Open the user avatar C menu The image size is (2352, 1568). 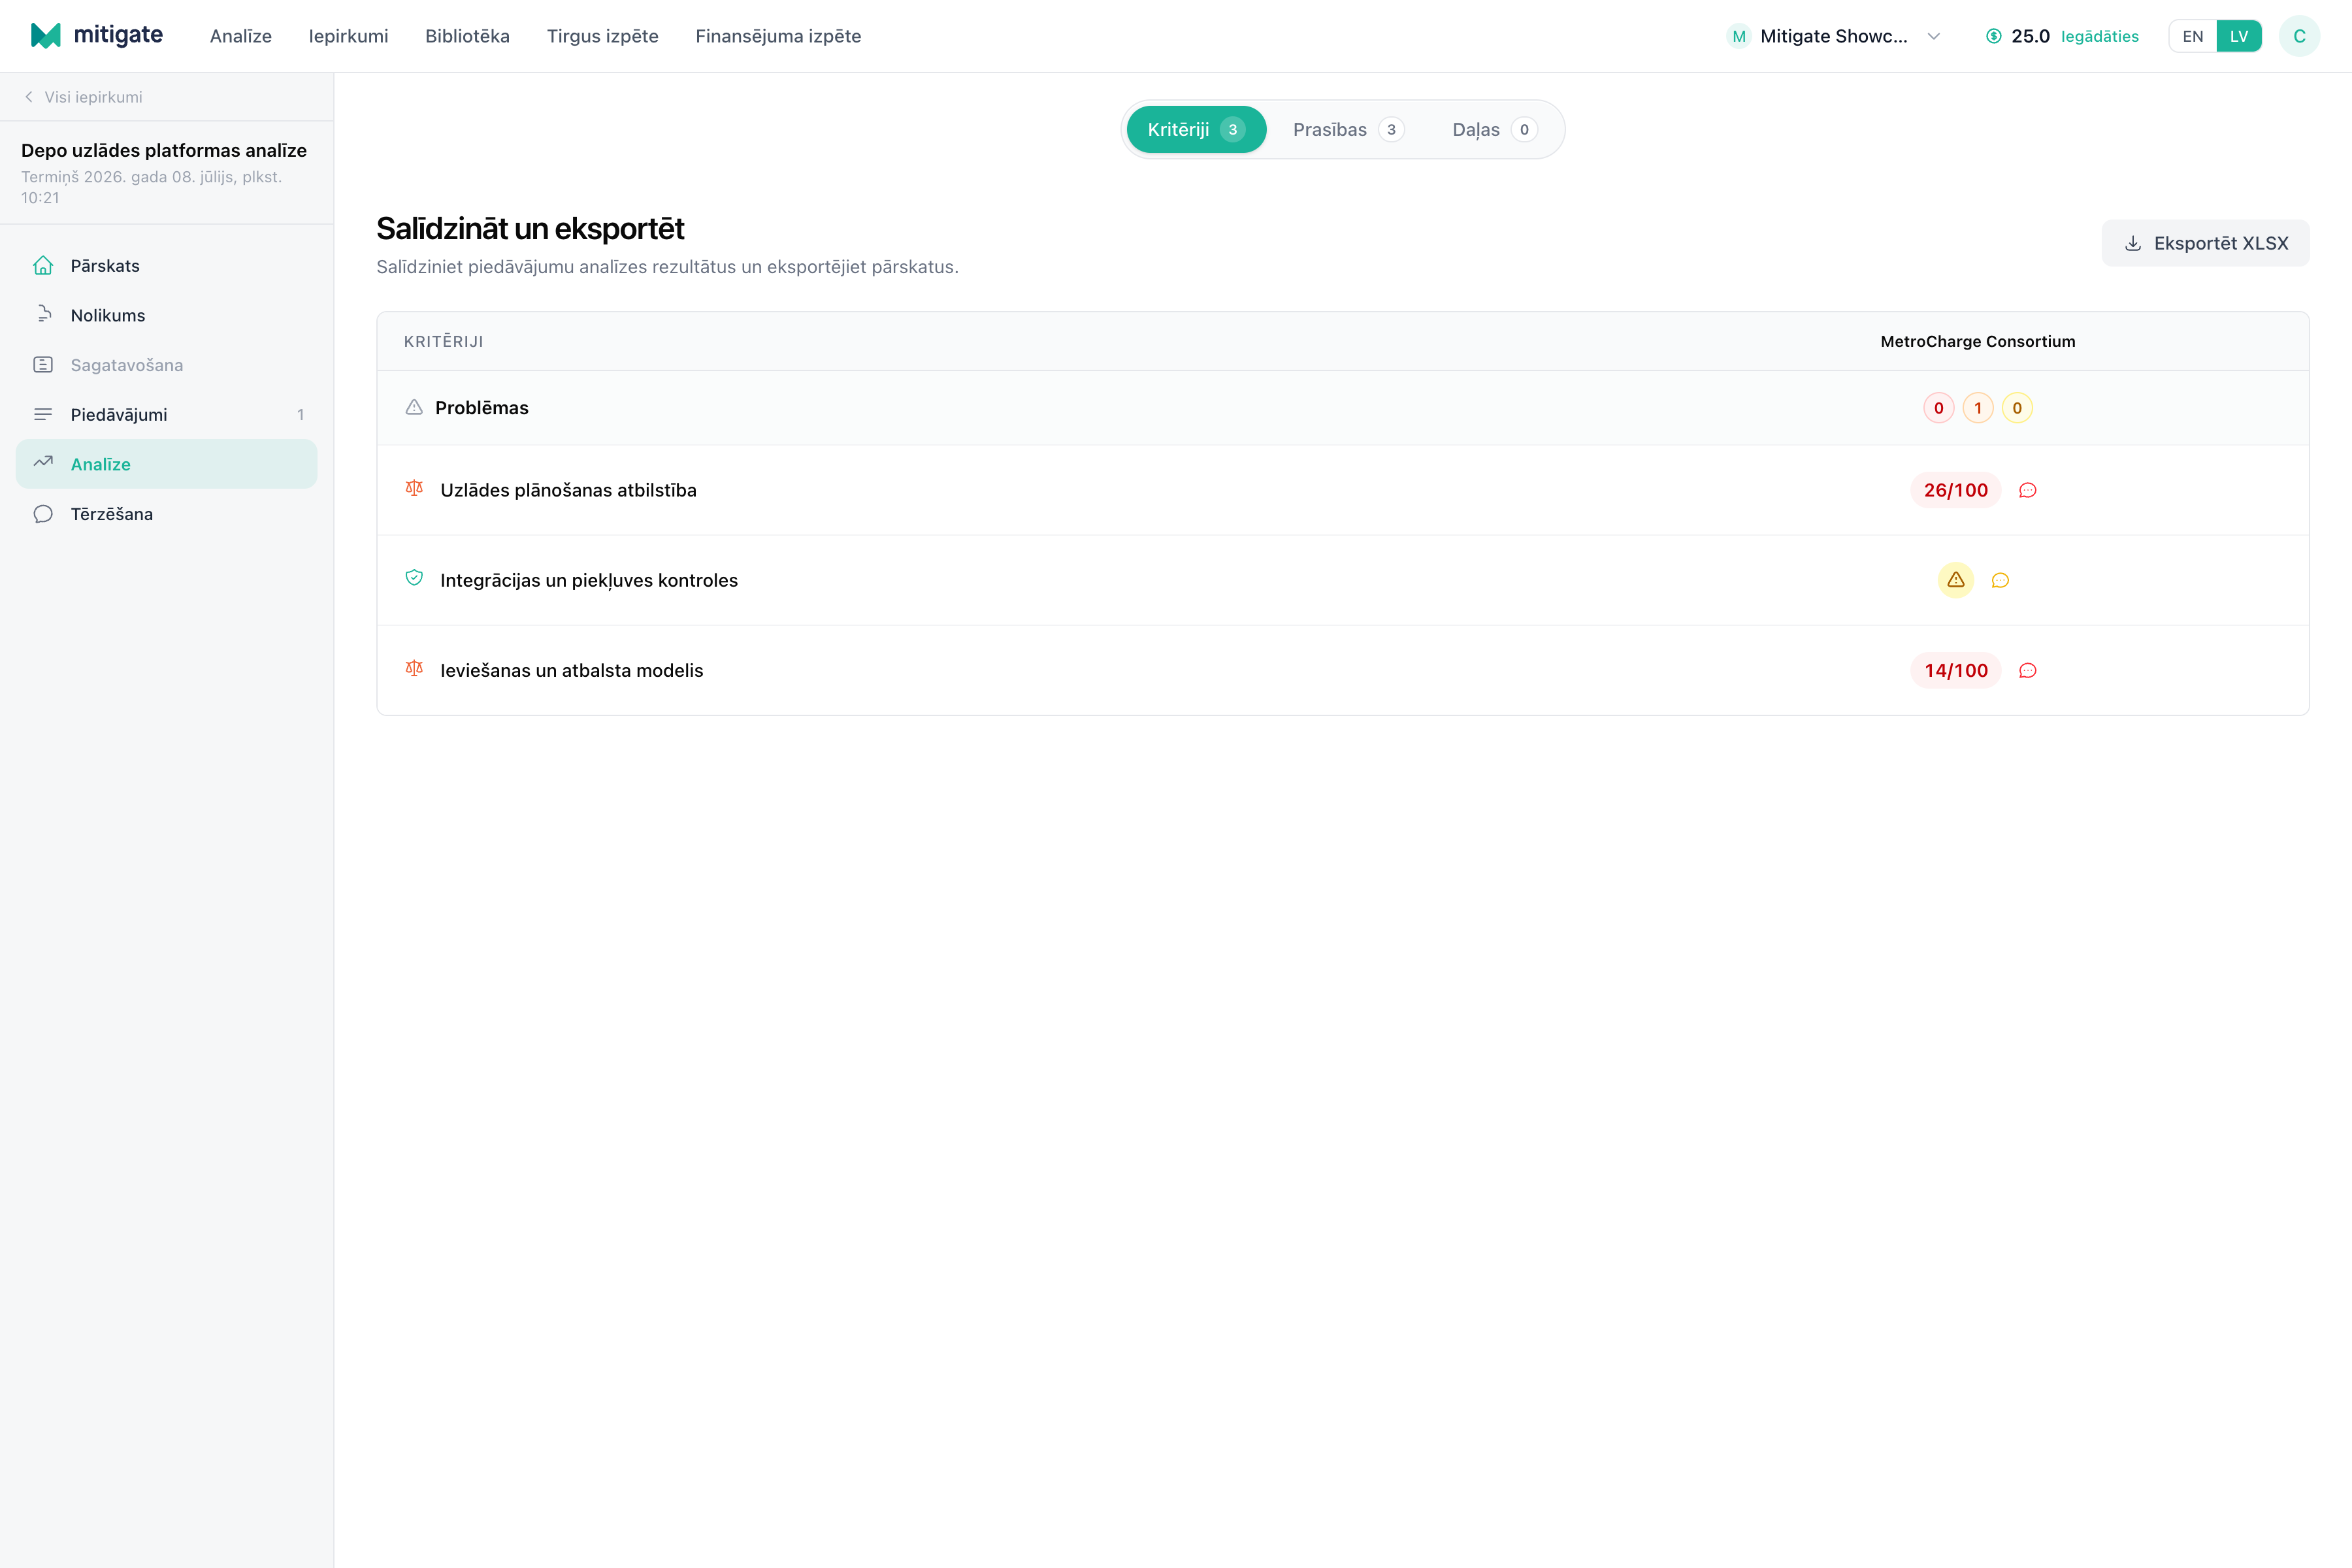click(2299, 36)
